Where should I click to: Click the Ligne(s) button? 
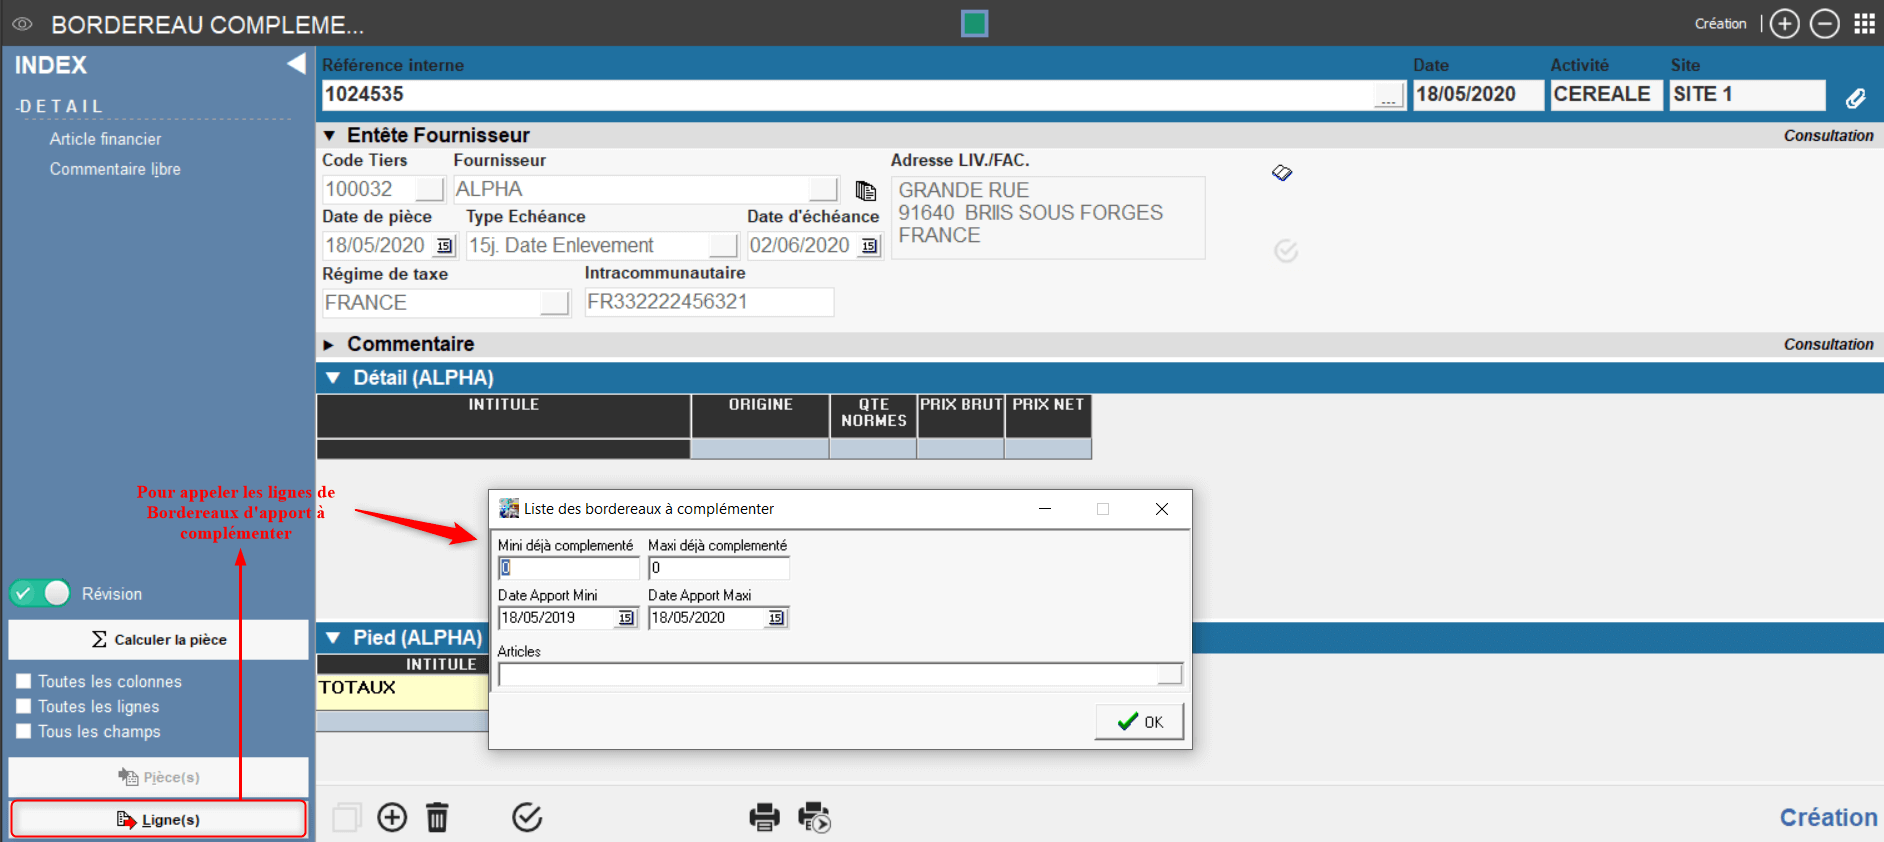pyautogui.click(x=159, y=819)
